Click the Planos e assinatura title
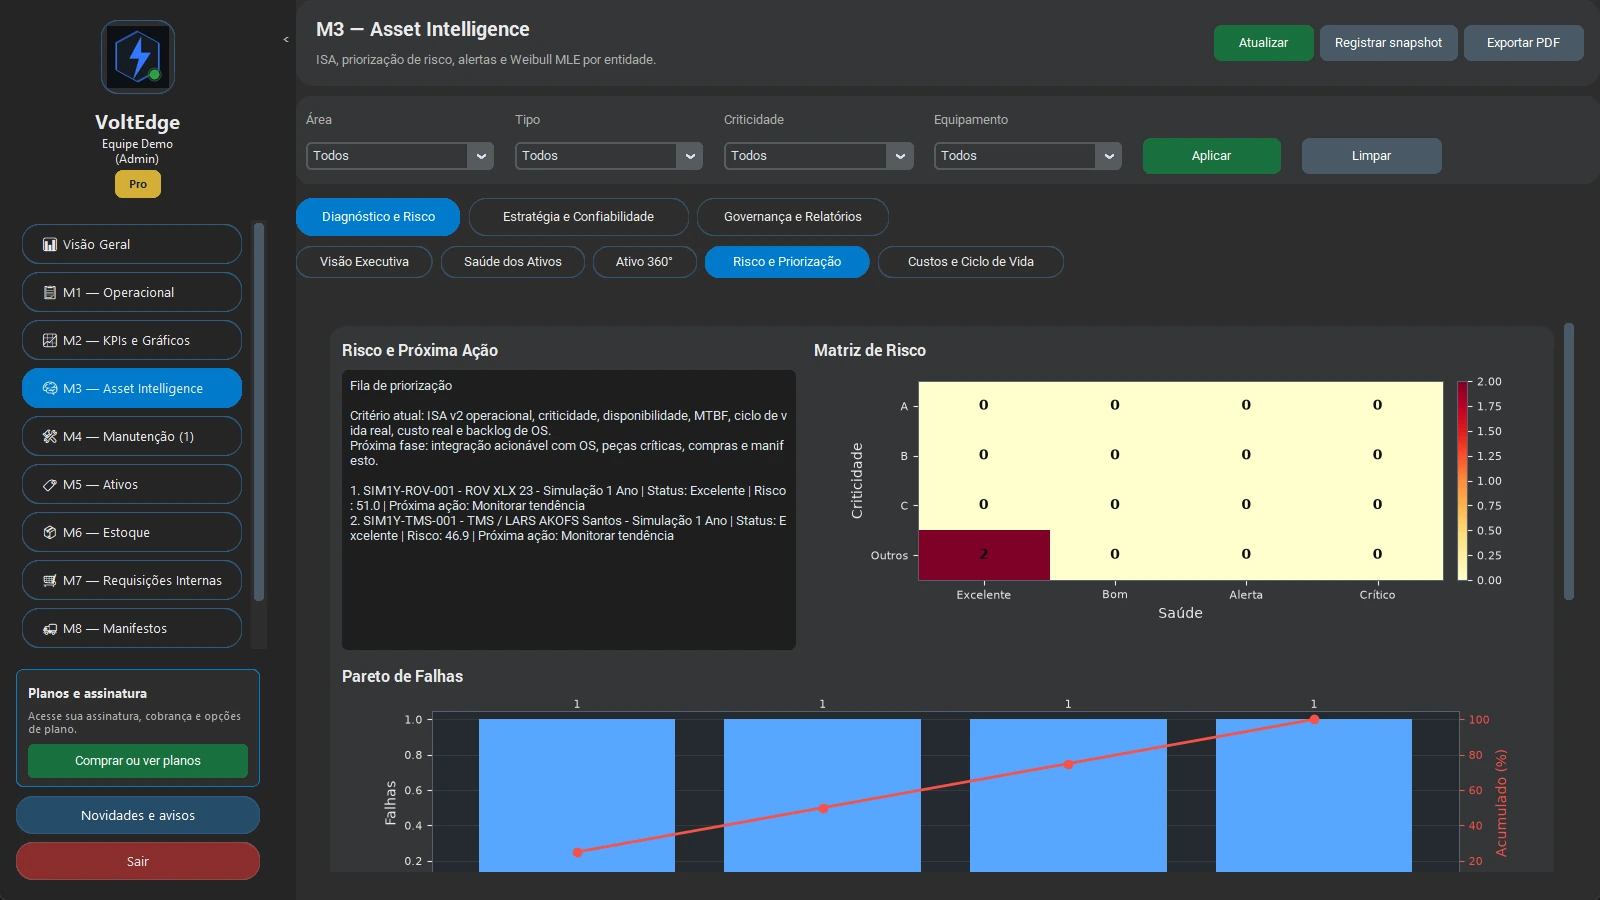The image size is (1600, 900). (87, 693)
